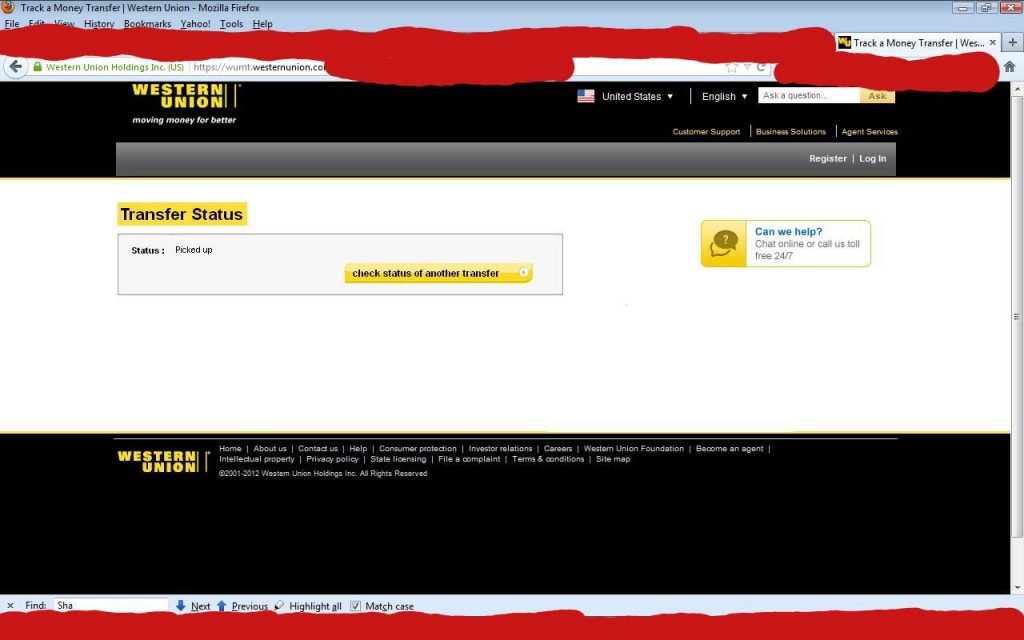Open the Customer Support link
The image size is (1024, 640).
(706, 131)
